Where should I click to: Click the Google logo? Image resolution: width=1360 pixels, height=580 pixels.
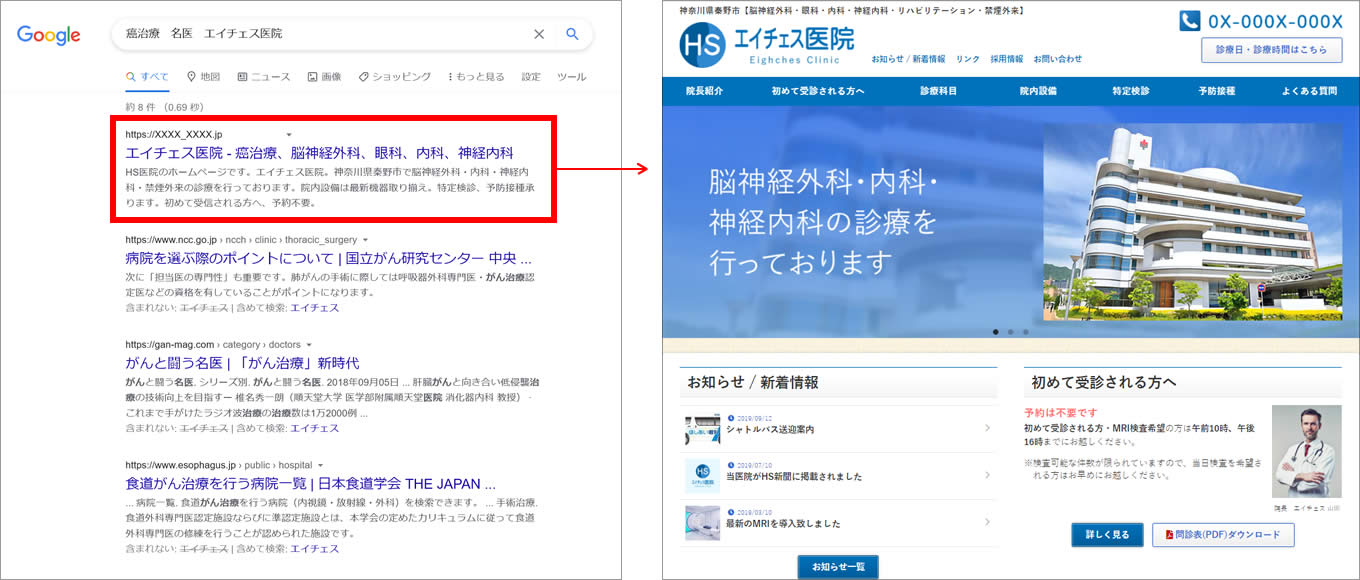(x=48, y=35)
